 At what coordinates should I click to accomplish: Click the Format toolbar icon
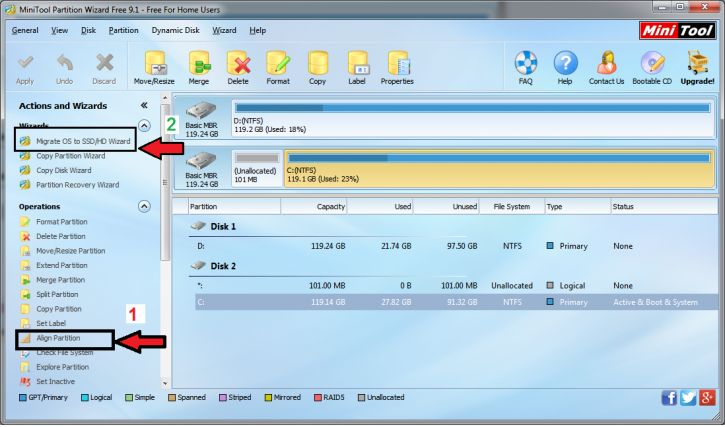[278, 63]
